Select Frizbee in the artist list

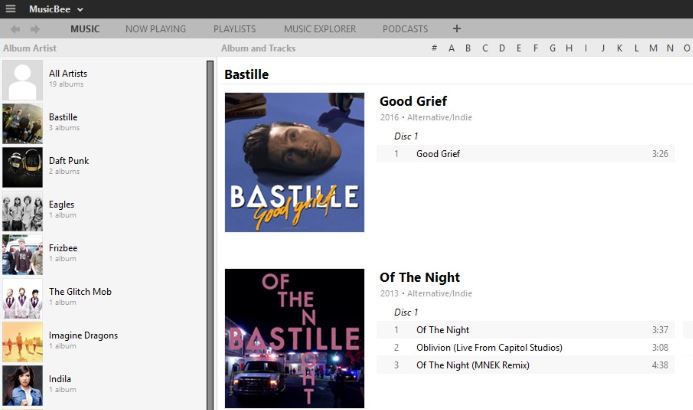(103, 254)
